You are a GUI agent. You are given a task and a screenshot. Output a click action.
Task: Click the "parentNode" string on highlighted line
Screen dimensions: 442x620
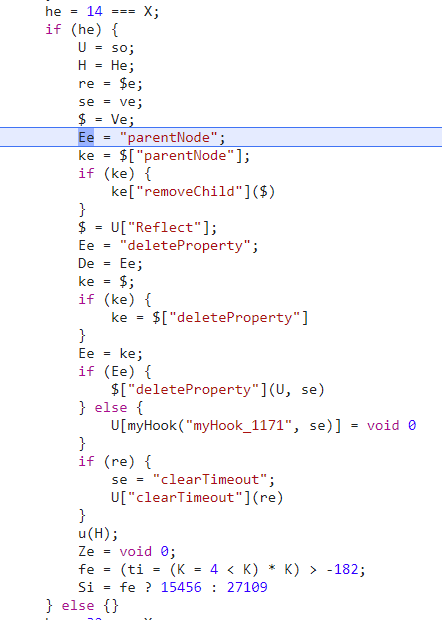(x=169, y=138)
